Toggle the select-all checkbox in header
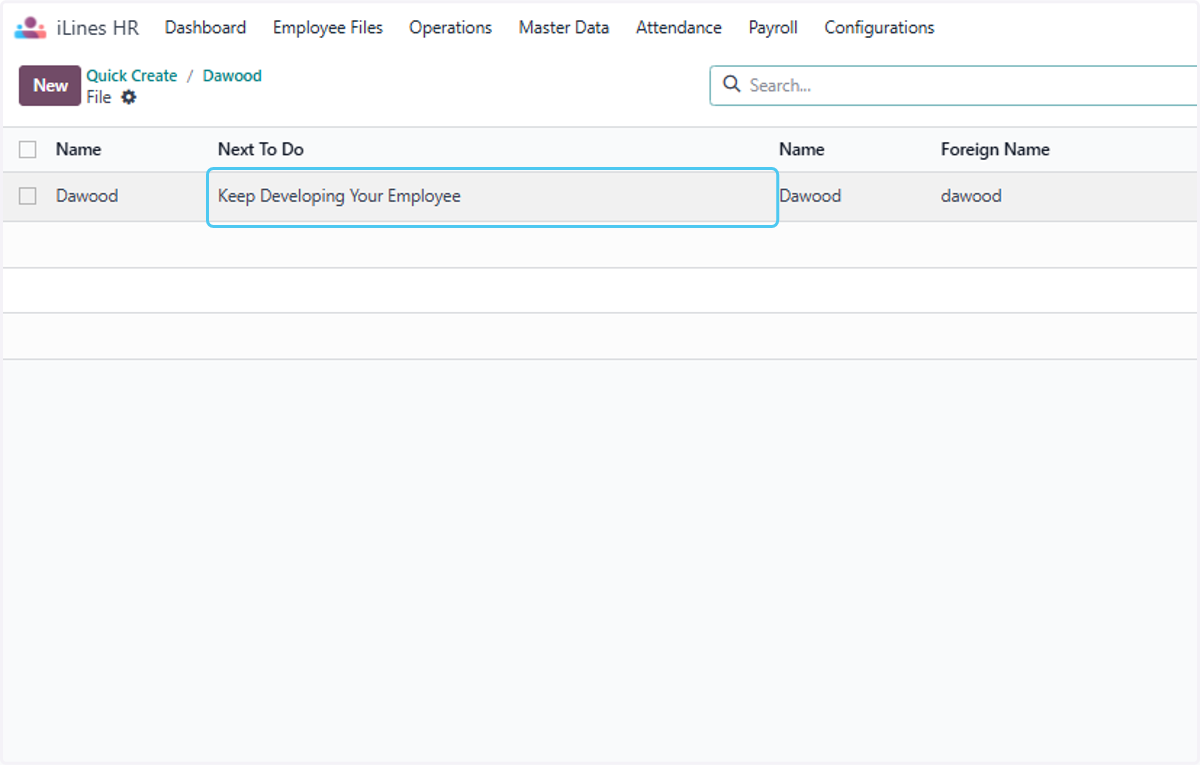Image resolution: width=1200 pixels, height=765 pixels. coord(28,149)
